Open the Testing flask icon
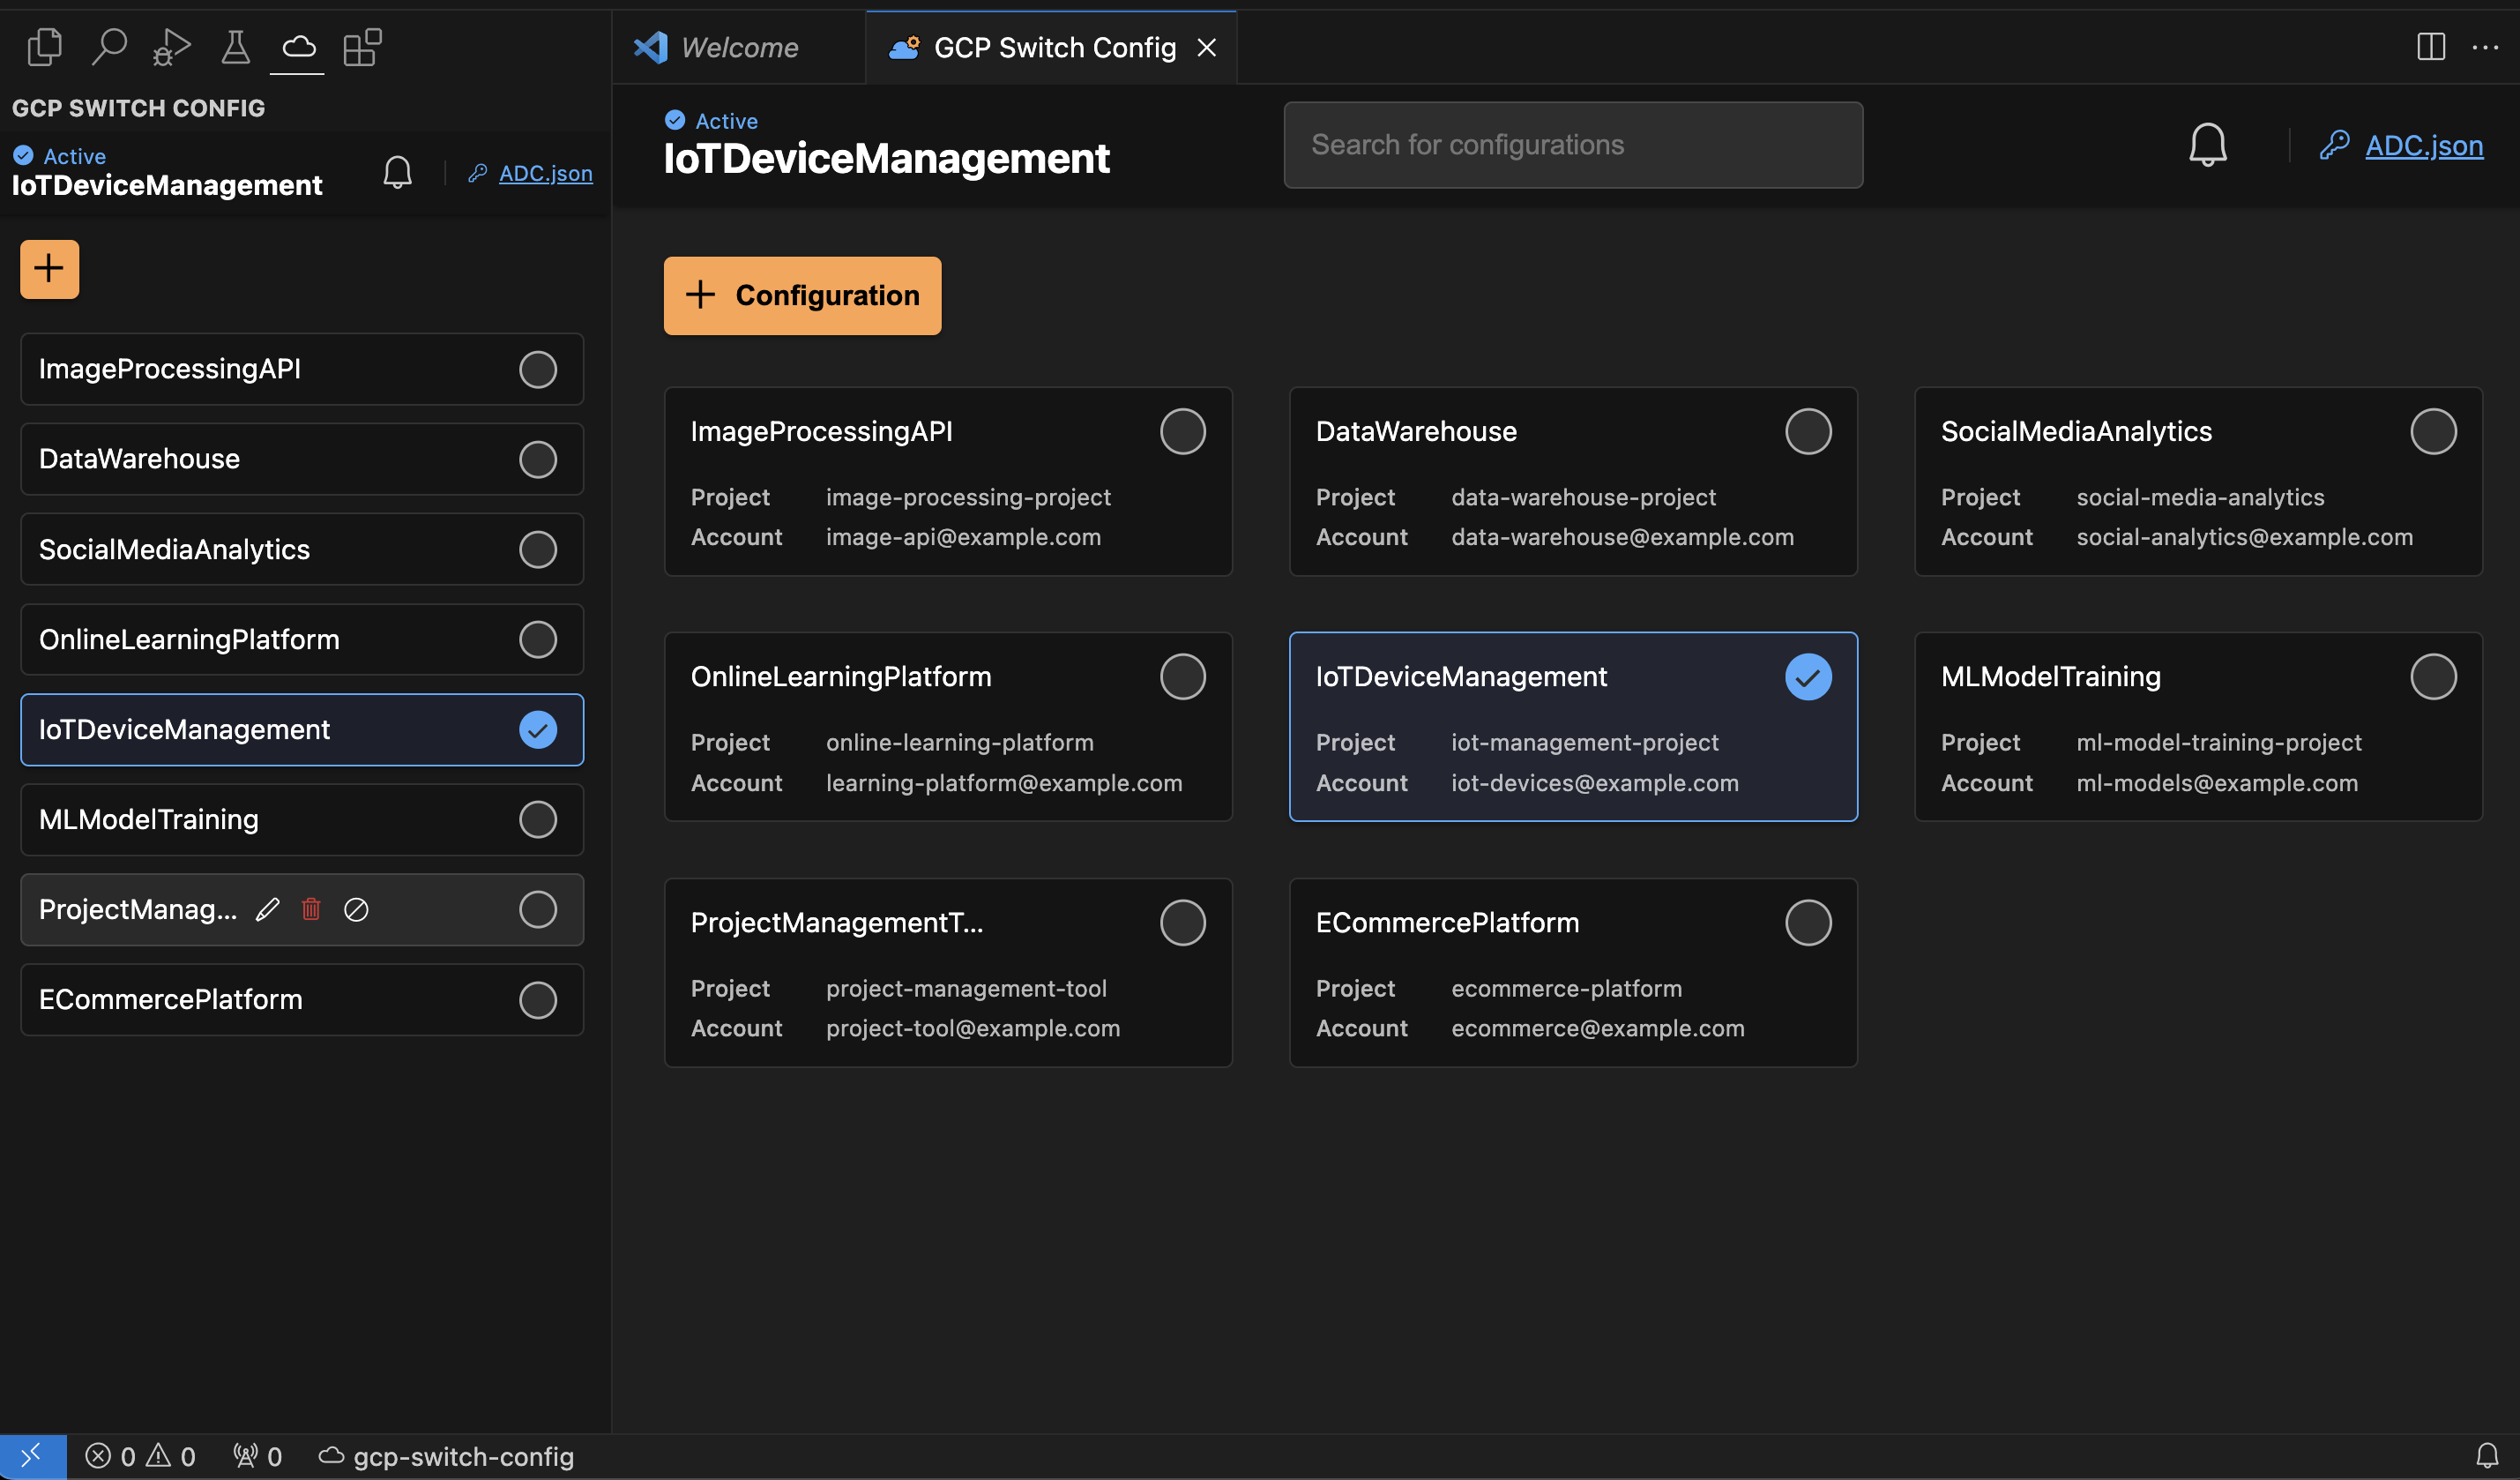 point(235,47)
